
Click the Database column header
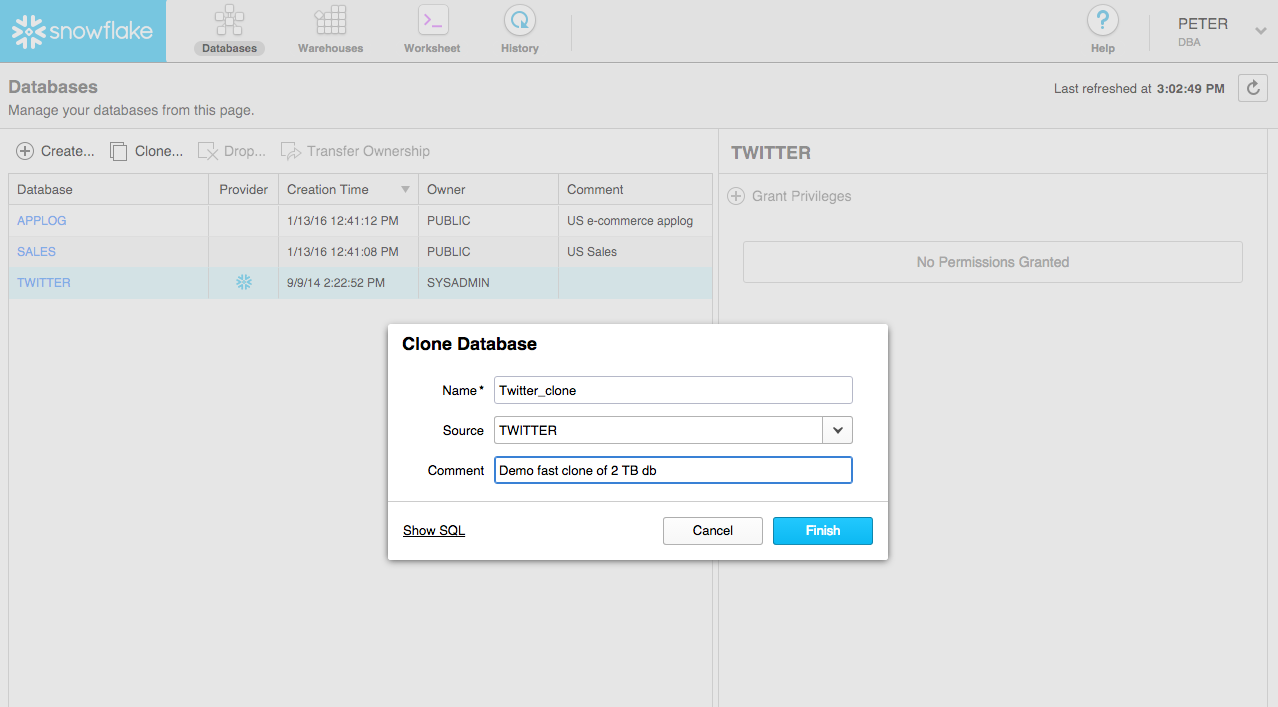click(x=108, y=189)
